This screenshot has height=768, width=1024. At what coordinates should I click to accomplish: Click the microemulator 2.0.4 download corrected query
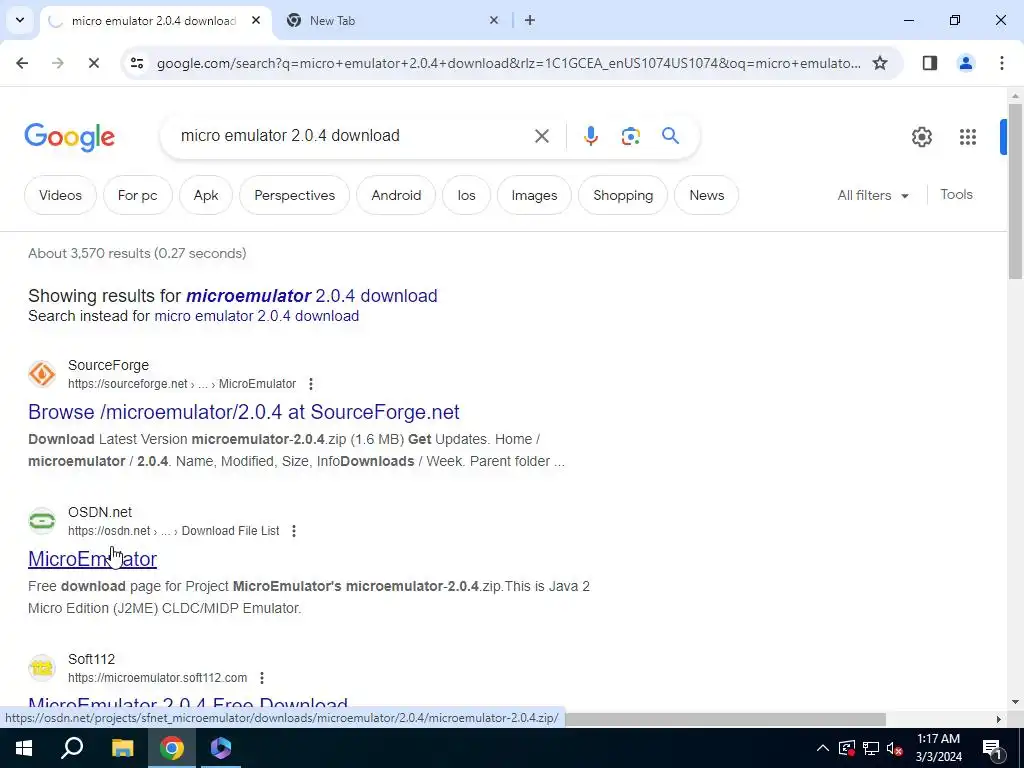point(312,296)
